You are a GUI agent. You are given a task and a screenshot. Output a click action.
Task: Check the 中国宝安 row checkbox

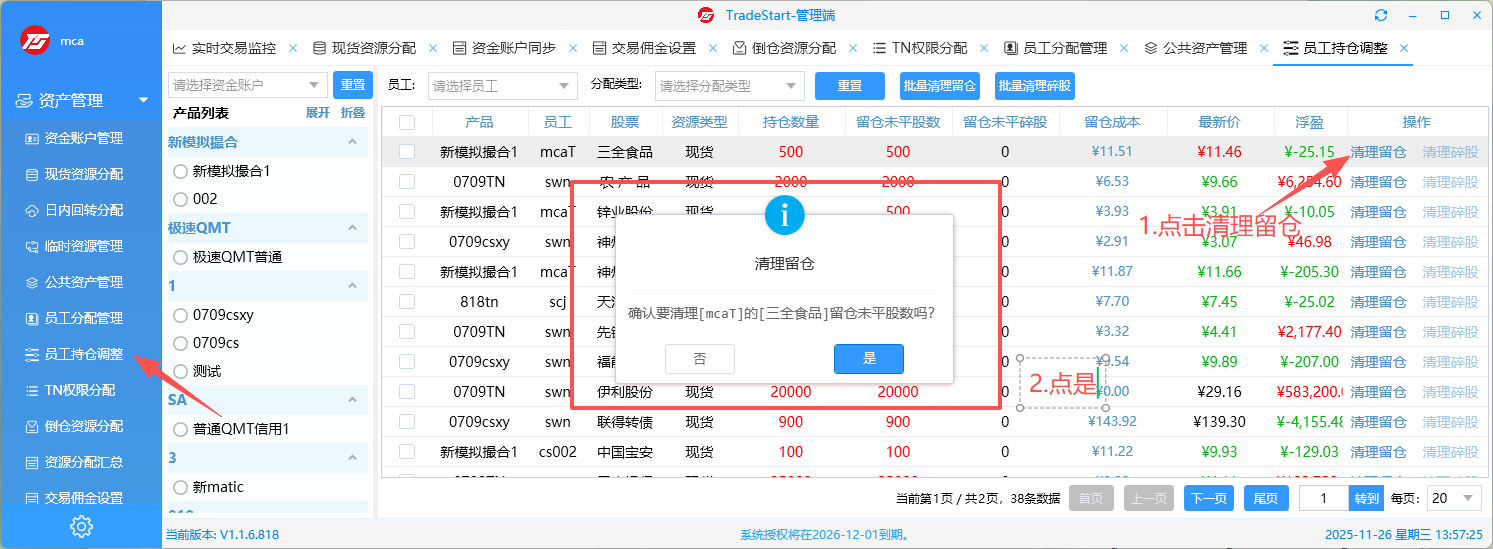coord(407,452)
